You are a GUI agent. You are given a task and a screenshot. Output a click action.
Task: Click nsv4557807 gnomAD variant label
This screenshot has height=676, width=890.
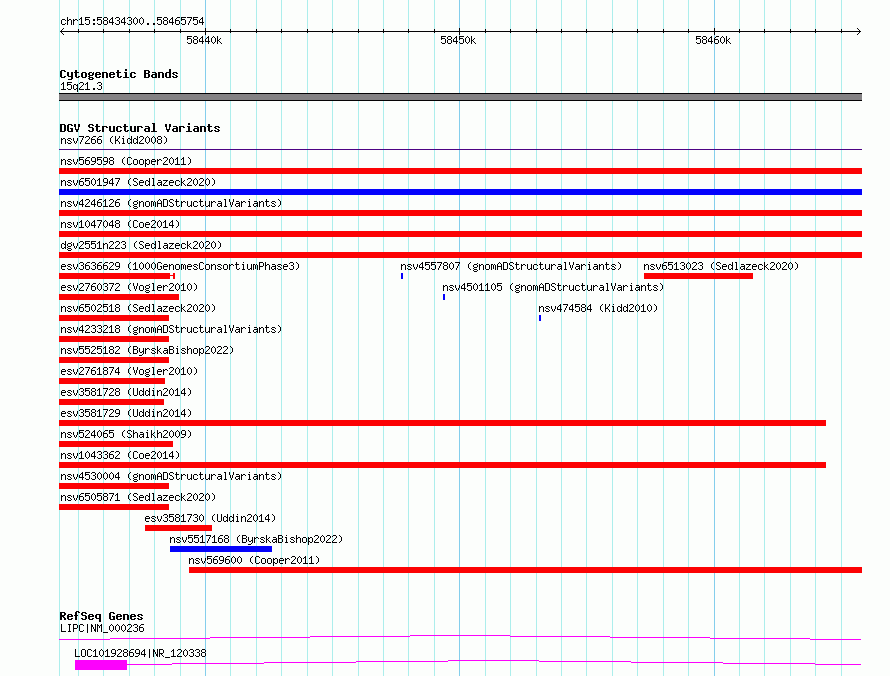[511, 266]
